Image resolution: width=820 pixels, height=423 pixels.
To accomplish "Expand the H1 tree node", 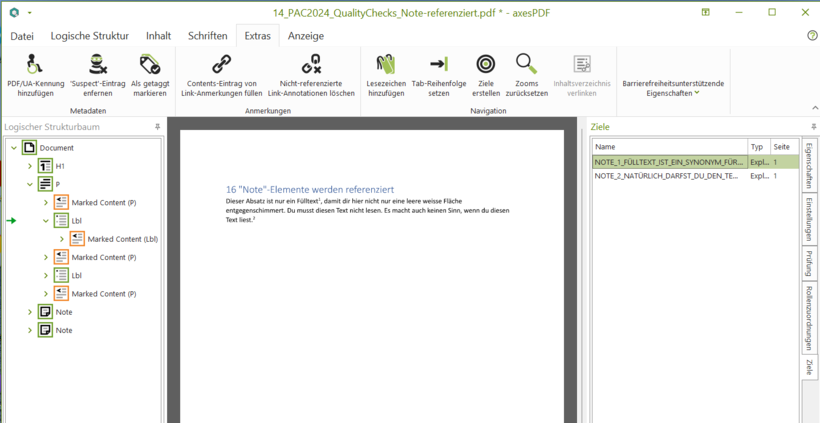I will [x=30, y=166].
